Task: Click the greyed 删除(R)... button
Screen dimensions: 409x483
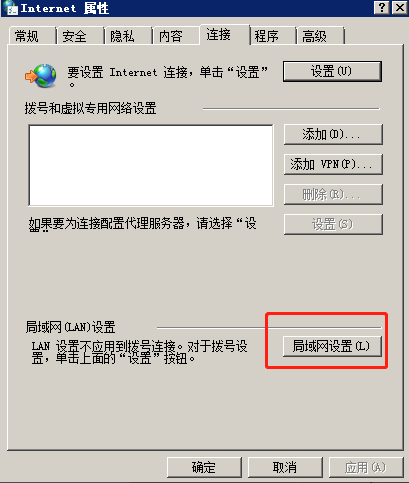Action: tap(333, 194)
